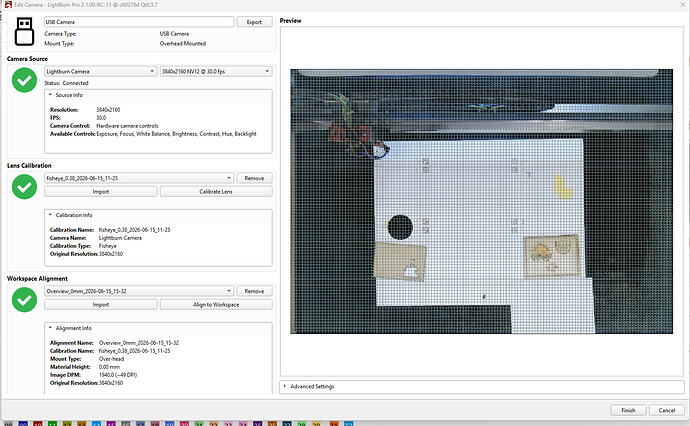Screen dimensions: 690x426
Task: Click the 'Status: Connected' text
Action: pos(66,83)
